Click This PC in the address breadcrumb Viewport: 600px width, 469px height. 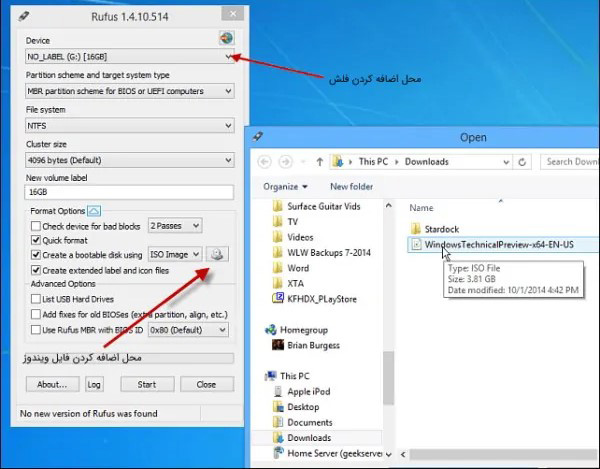(x=373, y=162)
